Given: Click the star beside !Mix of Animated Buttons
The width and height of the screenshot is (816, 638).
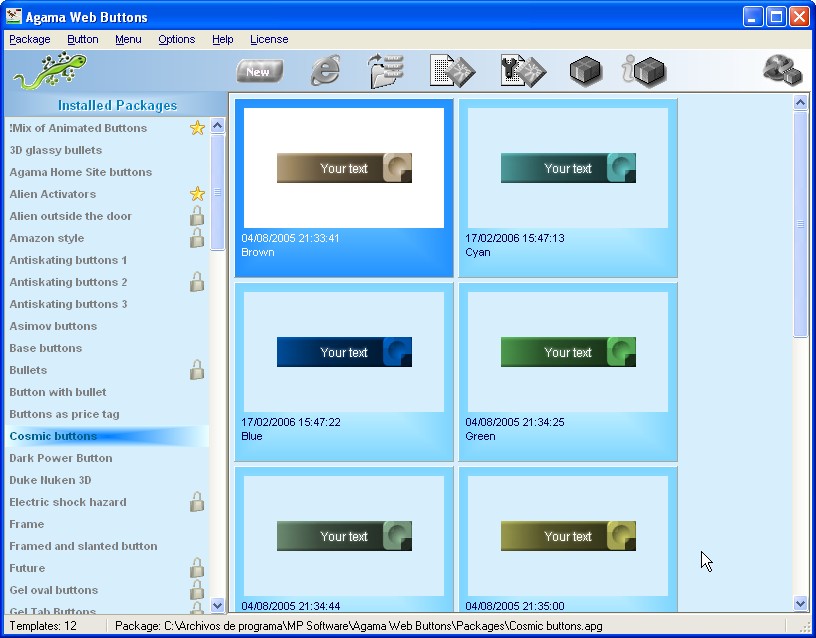Looking at the screenshot, I should (197, 127).
